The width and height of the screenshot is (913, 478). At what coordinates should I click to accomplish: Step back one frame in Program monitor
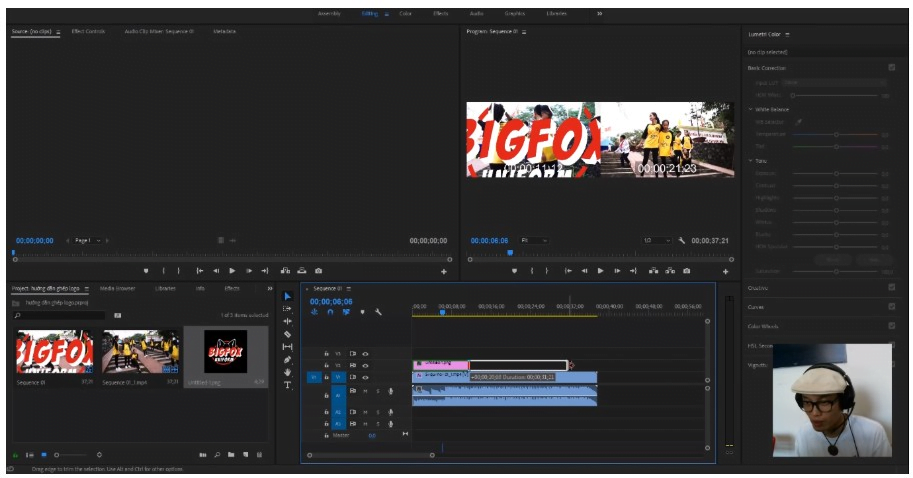584,271
